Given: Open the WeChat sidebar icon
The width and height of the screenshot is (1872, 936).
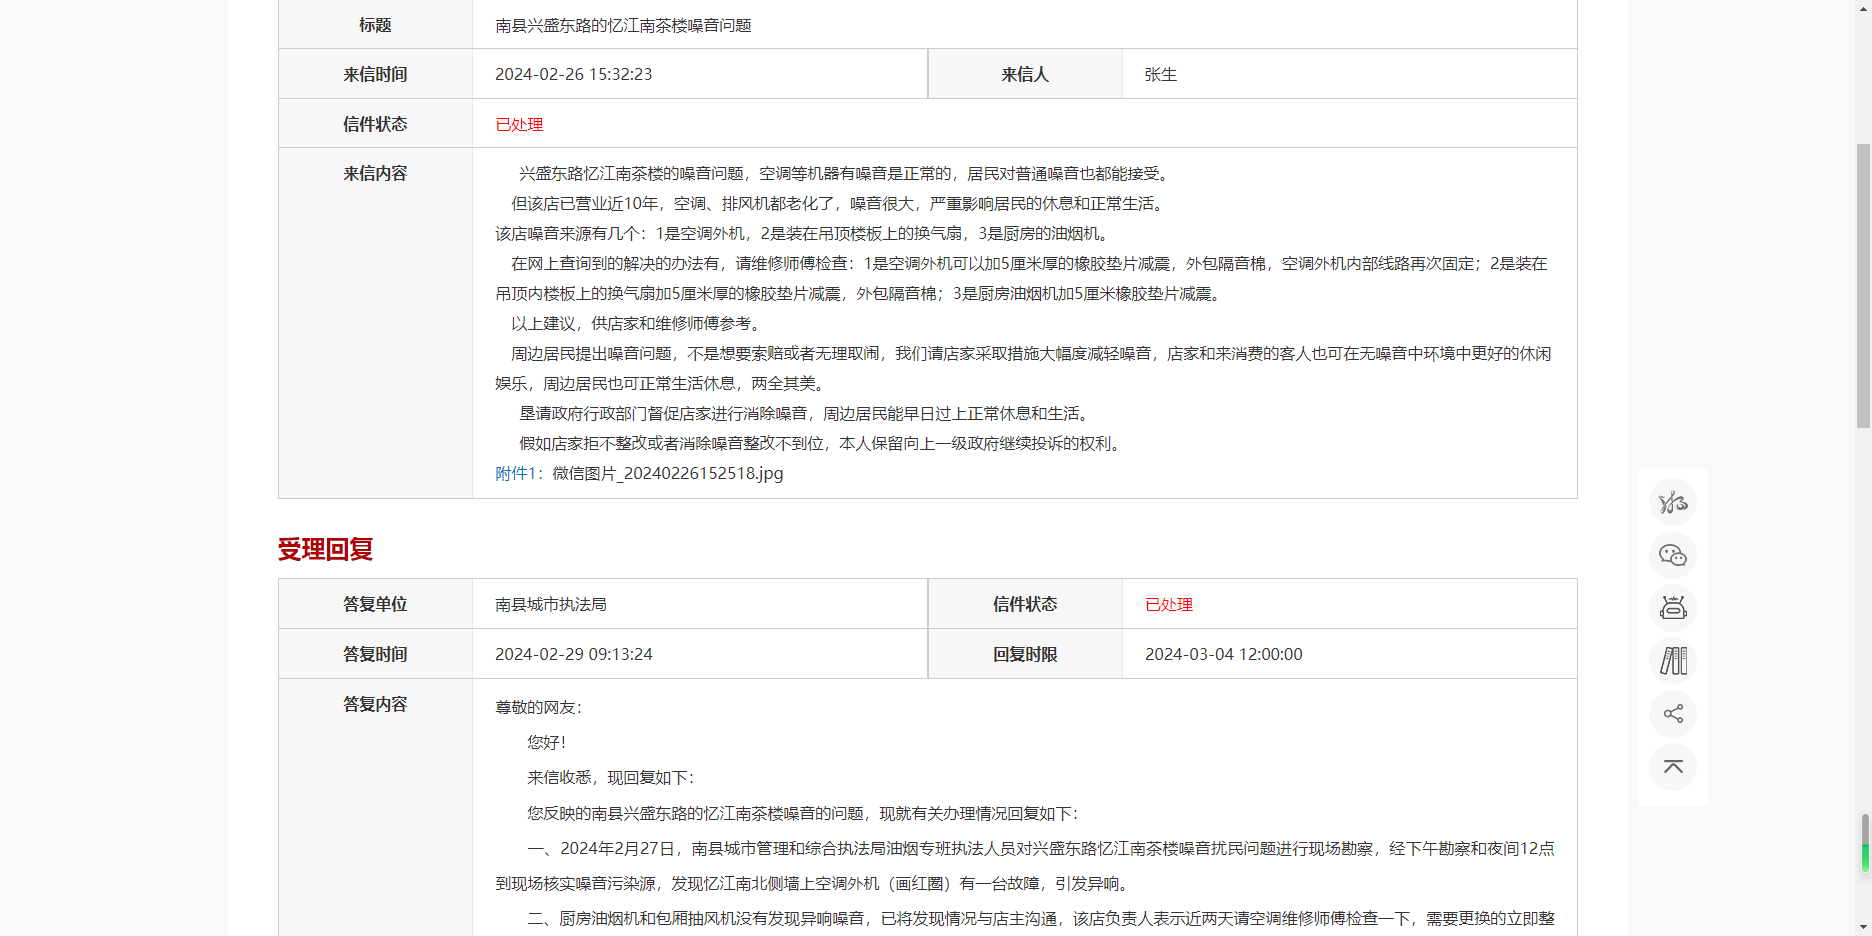Looking at the screenshot, I should (x=1673, y=555).
